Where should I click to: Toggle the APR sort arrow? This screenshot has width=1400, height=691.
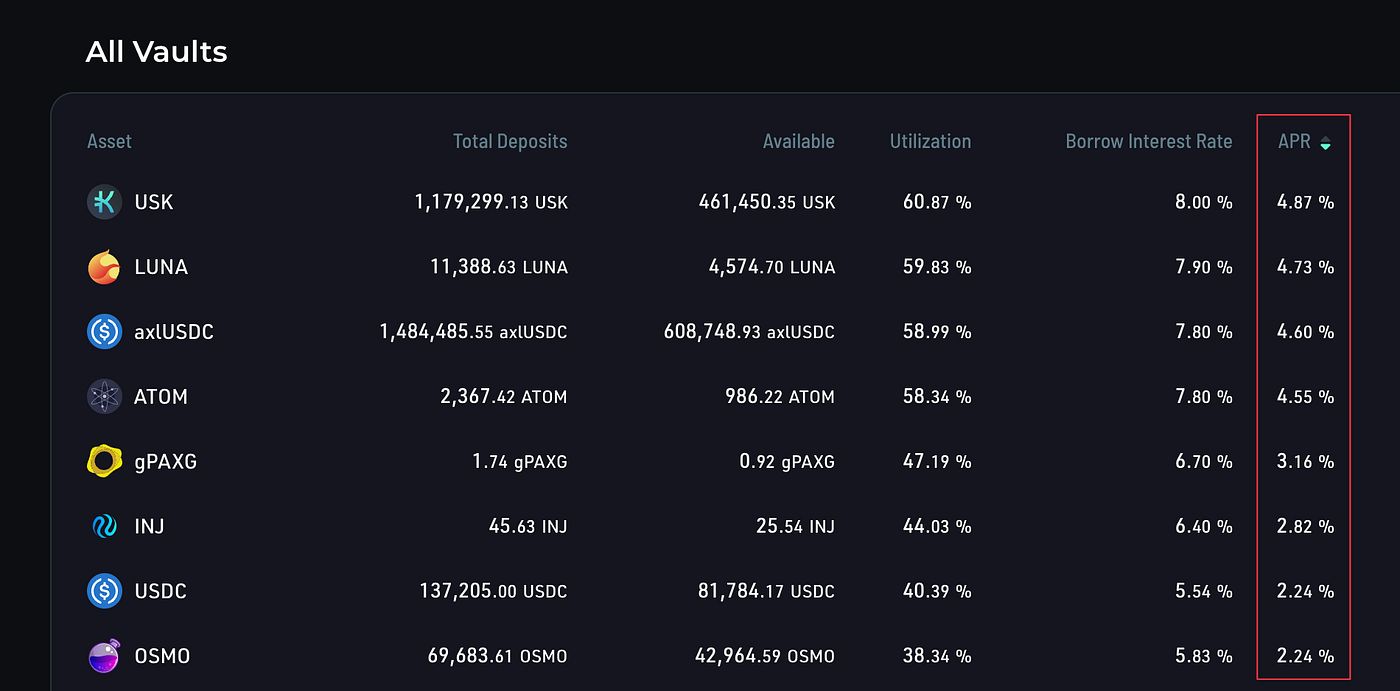(x=1325, y=143)
